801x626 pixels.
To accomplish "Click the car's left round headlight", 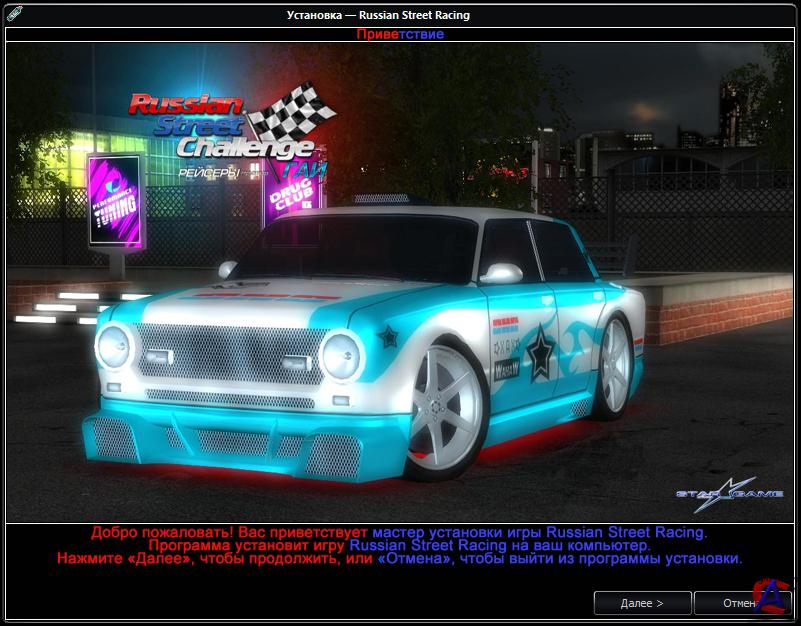I will point(114,349).
